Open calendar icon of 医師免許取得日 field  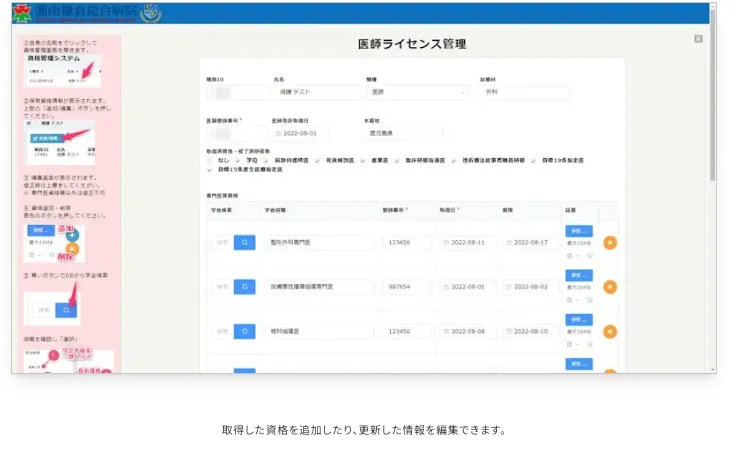278,134
